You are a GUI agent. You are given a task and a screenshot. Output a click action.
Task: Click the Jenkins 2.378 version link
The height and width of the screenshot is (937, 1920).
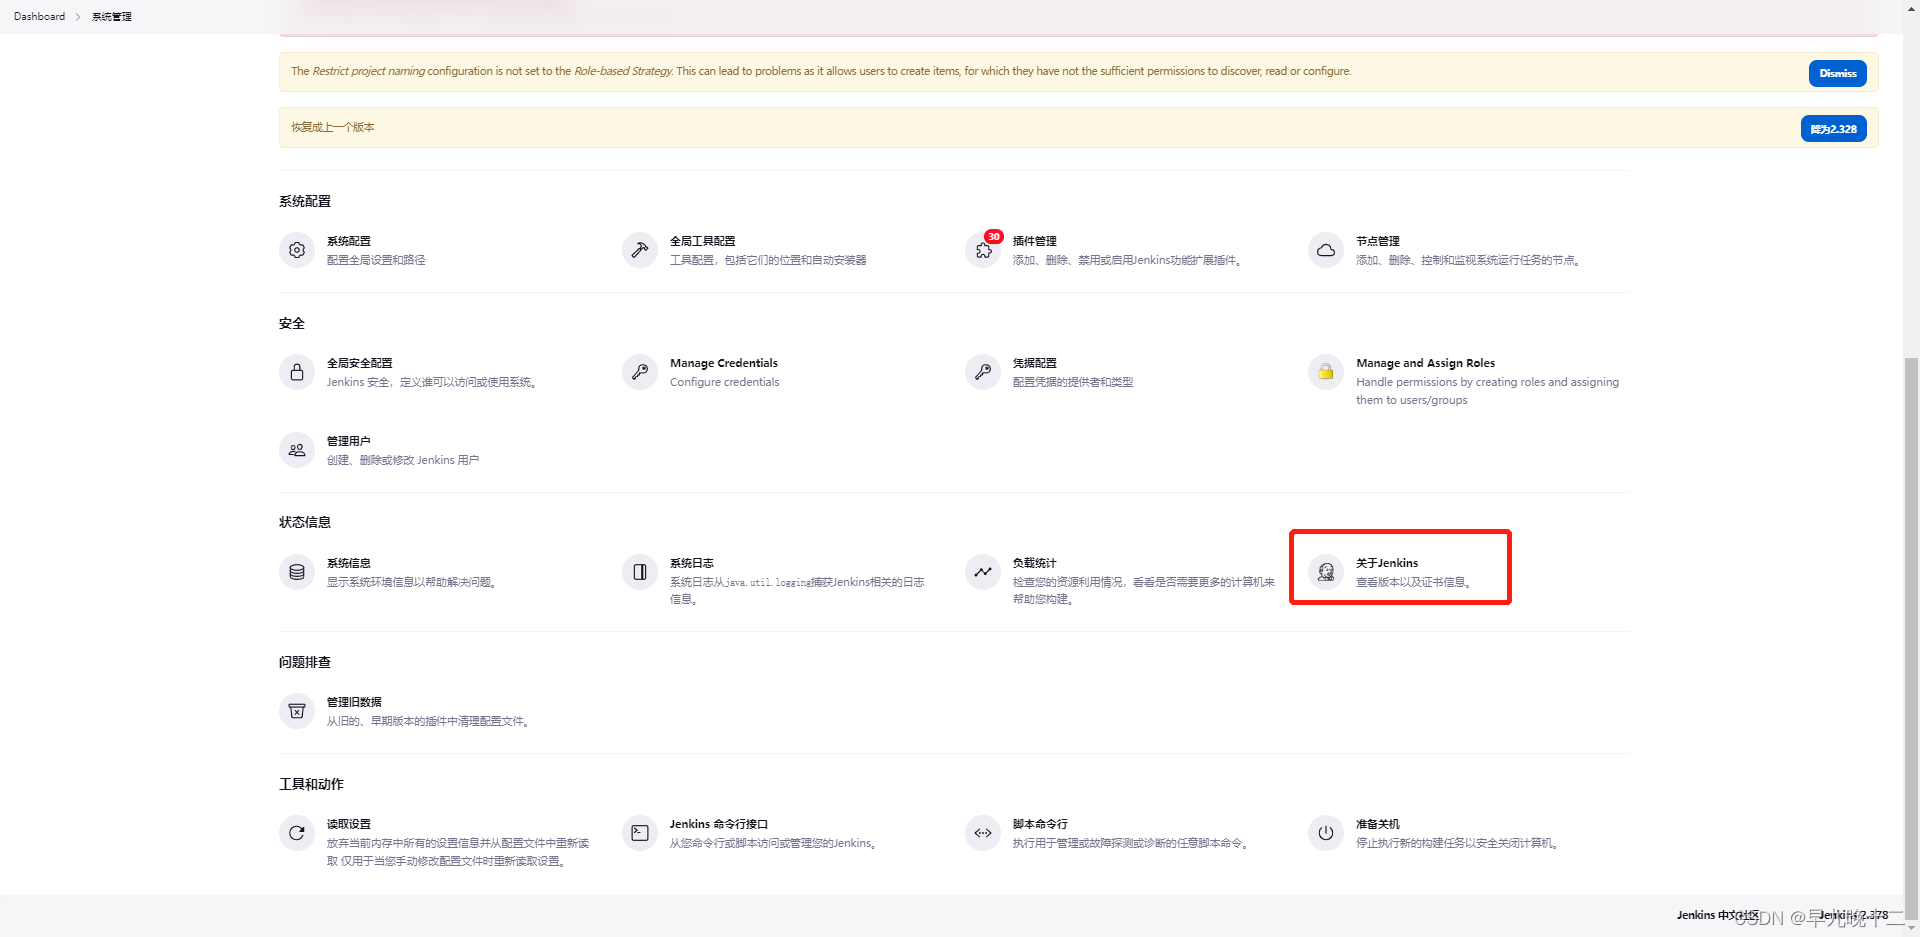[1853, 915]
